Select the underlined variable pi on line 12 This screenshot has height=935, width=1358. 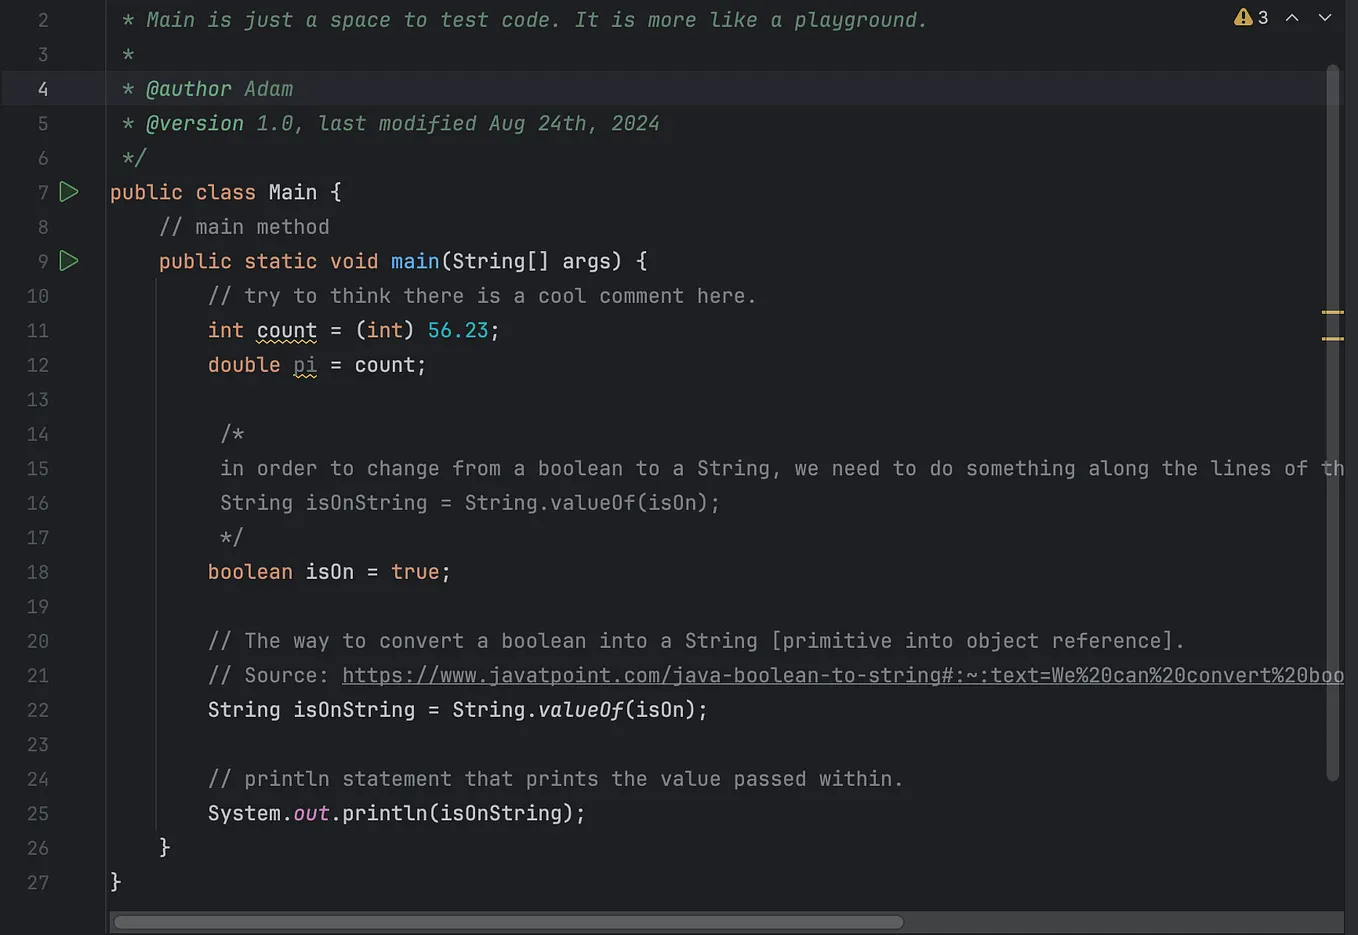coord(304,365)
